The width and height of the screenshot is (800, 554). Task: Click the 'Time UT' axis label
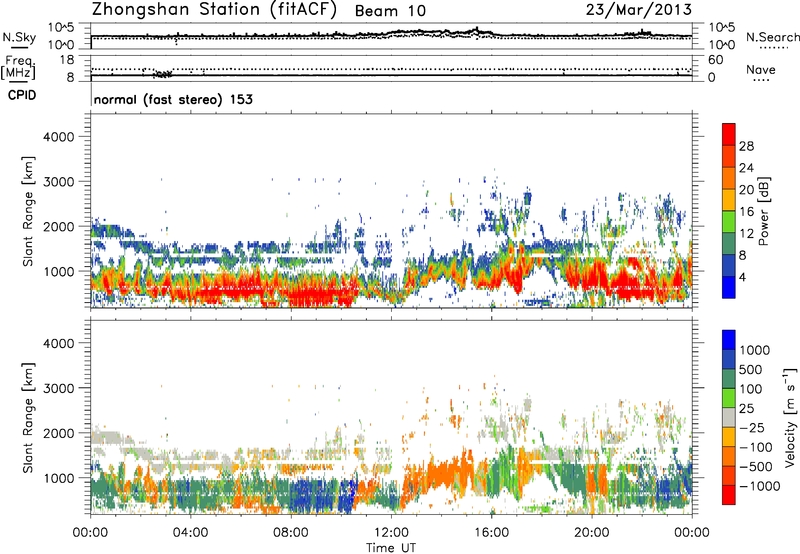(x=391, y=548)
